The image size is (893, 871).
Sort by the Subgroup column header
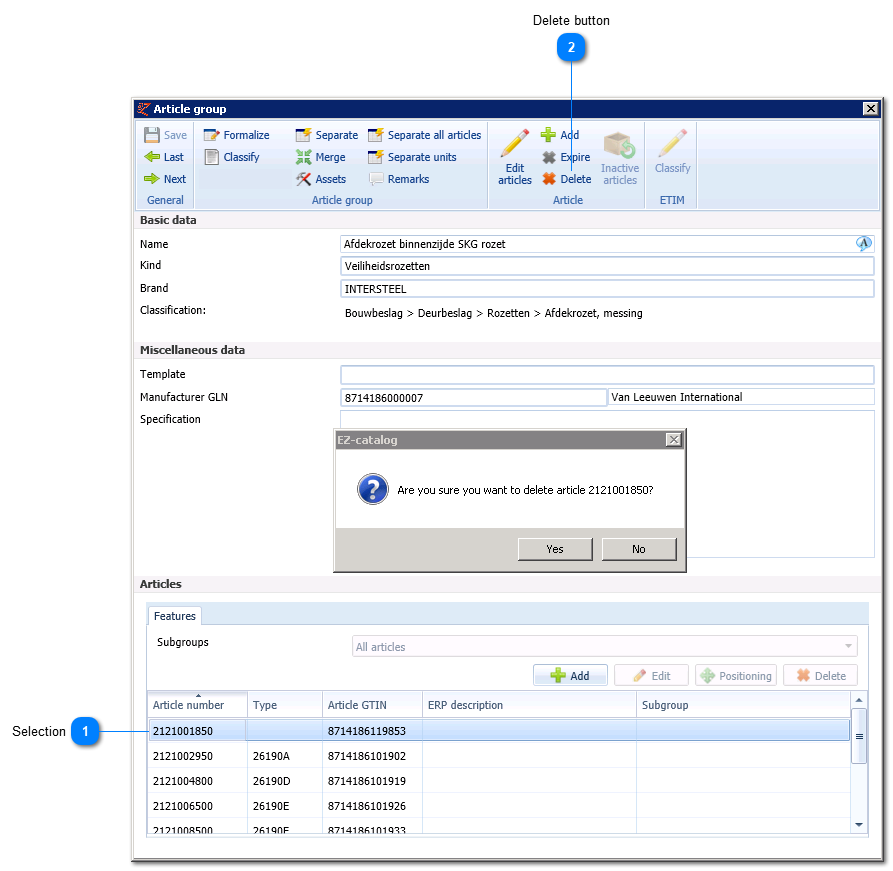(x=743, y=705)
